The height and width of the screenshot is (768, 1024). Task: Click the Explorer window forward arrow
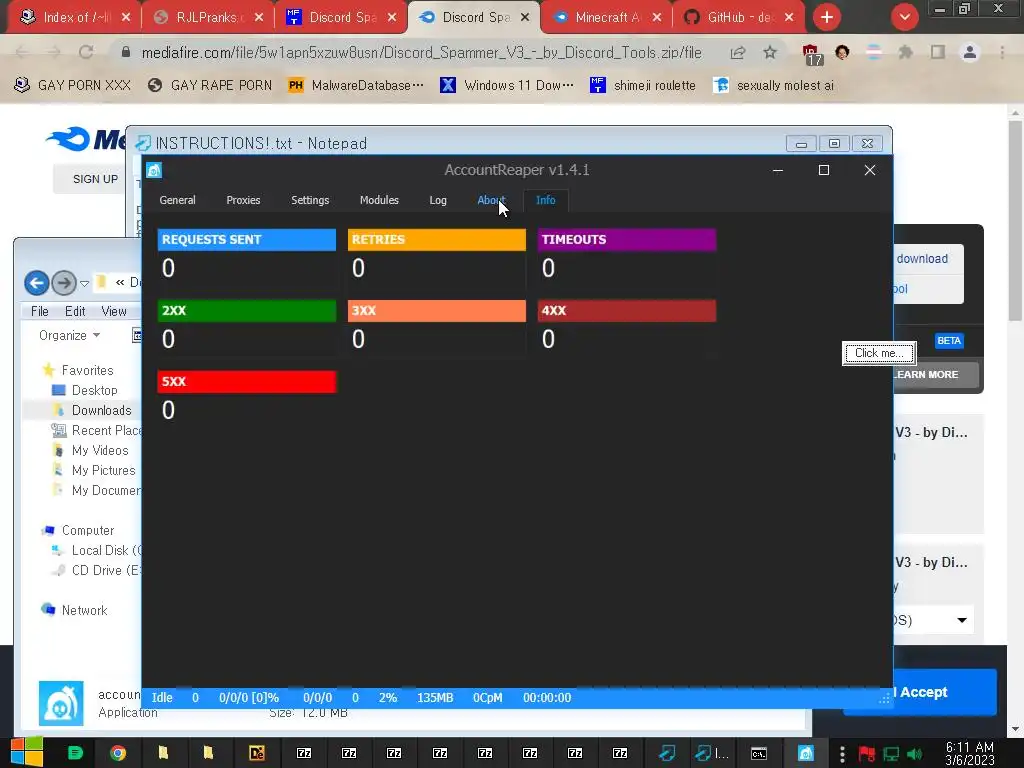(64, 283)
